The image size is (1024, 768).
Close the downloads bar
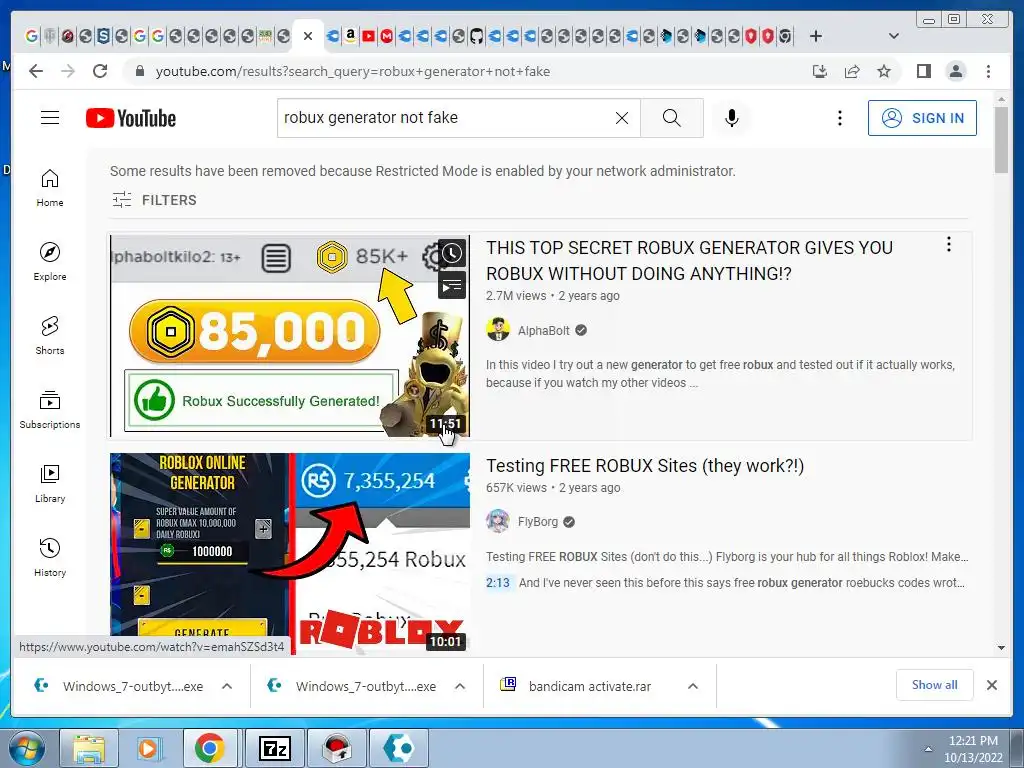992,685
